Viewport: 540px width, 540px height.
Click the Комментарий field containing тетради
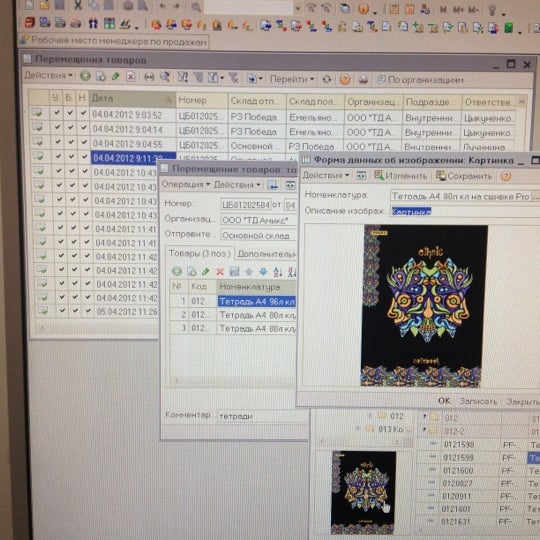coord(262,416)
